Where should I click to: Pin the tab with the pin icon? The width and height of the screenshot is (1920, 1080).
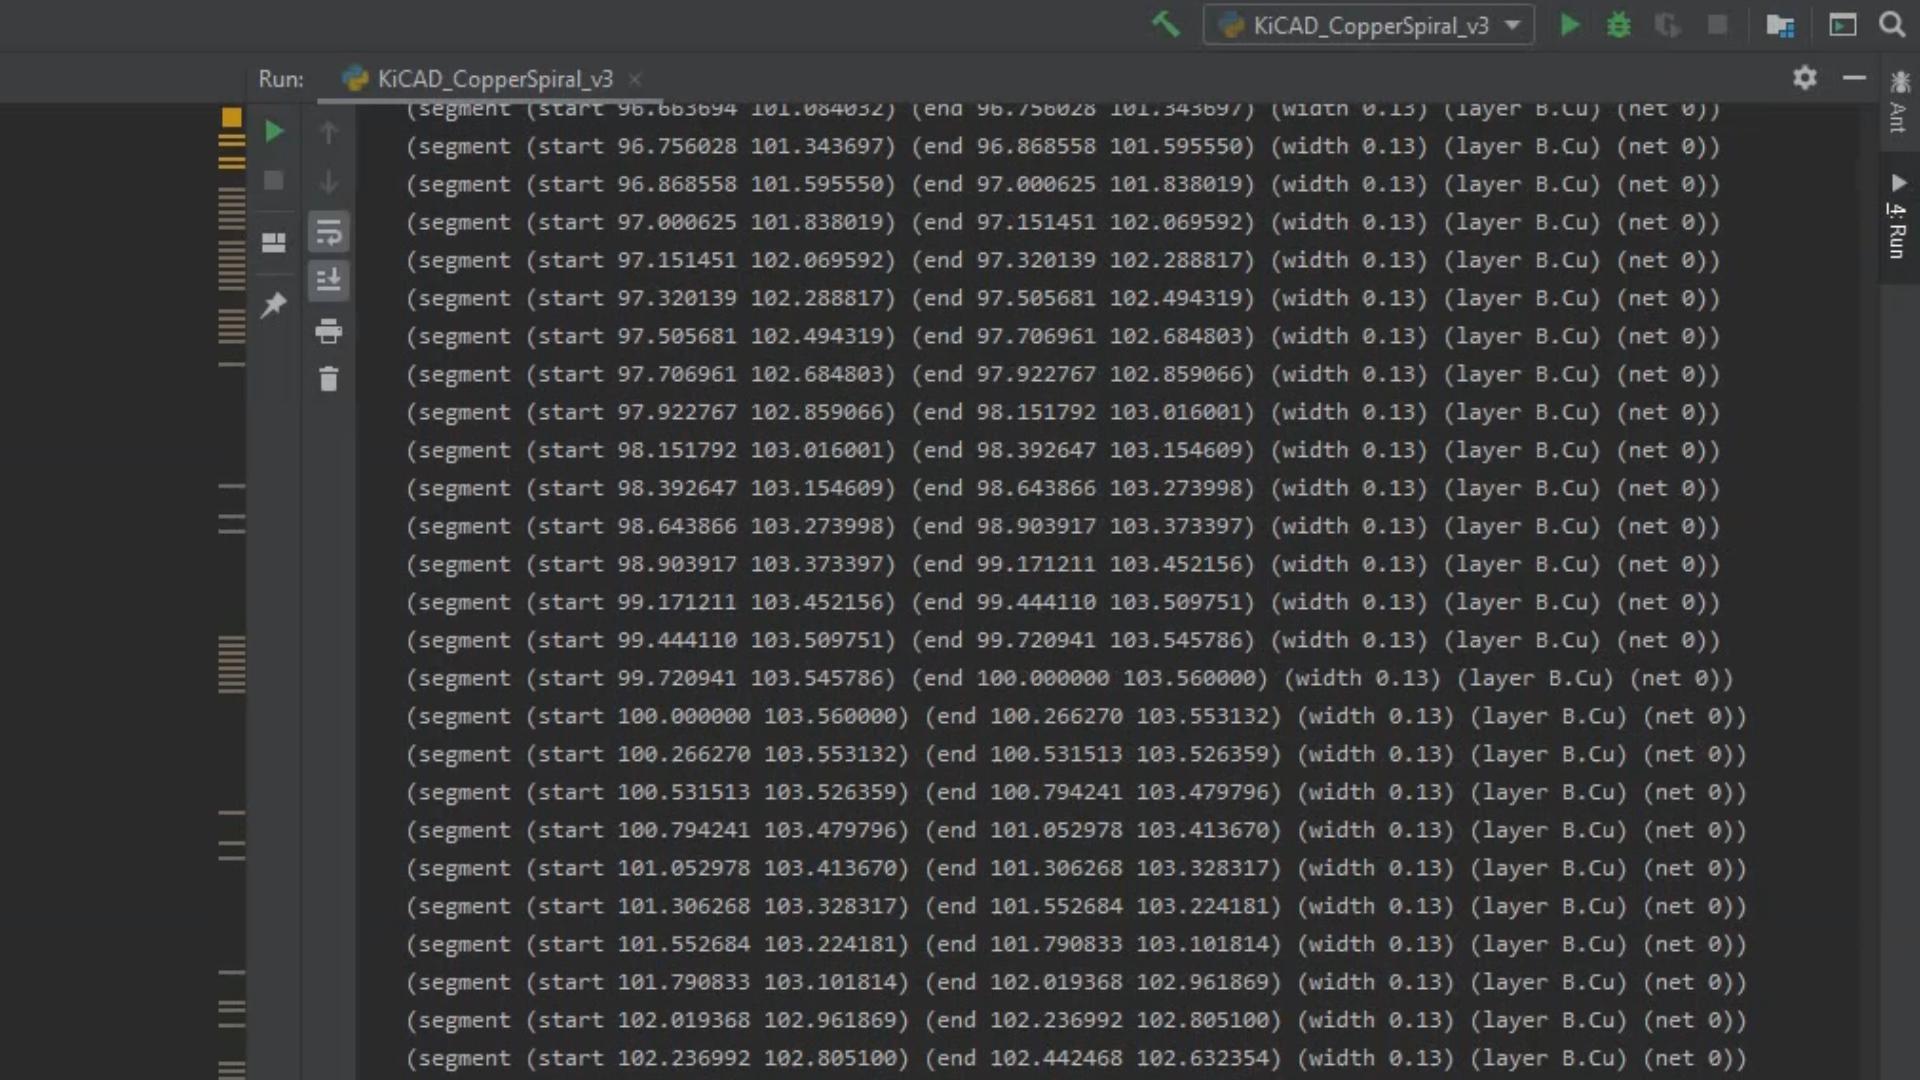[x=273, y=304]
